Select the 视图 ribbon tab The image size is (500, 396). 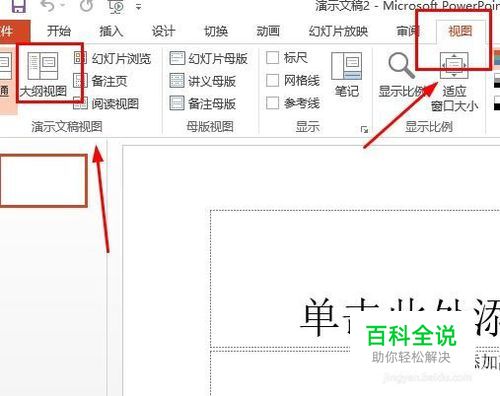pyautogui.click(x=460, y=31)
